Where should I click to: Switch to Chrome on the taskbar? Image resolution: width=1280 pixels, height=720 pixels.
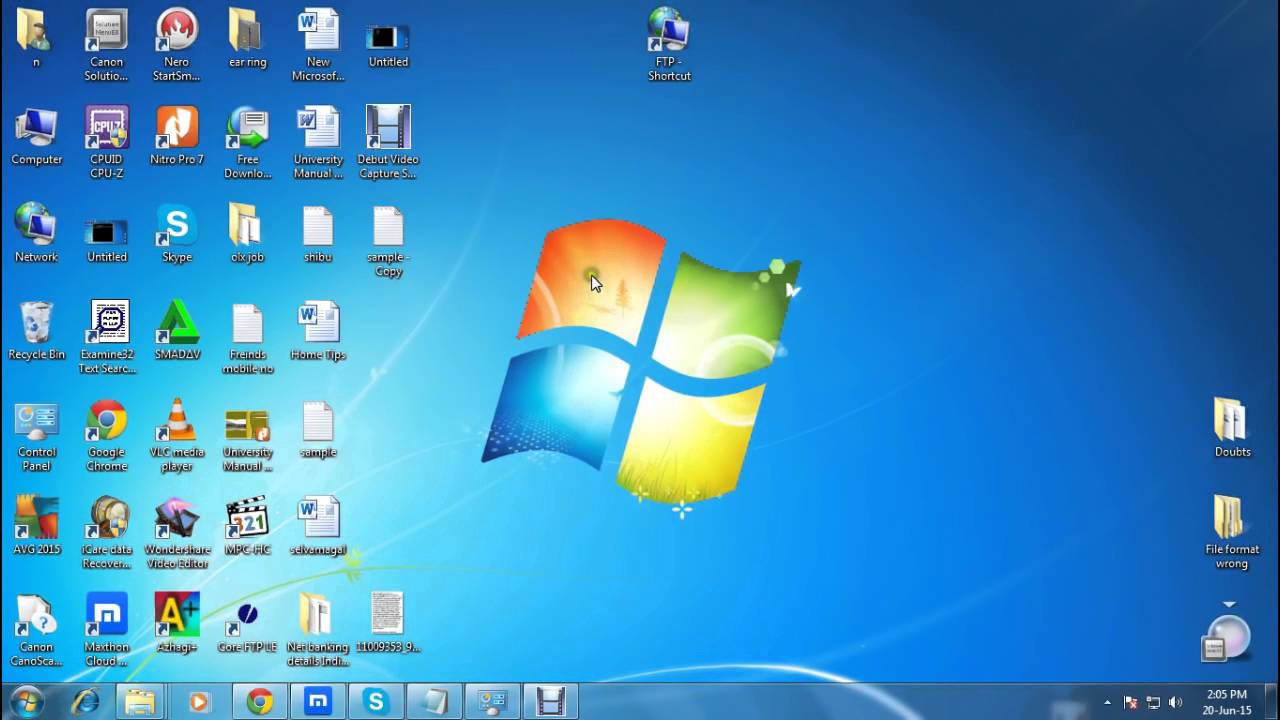[260, 702]
